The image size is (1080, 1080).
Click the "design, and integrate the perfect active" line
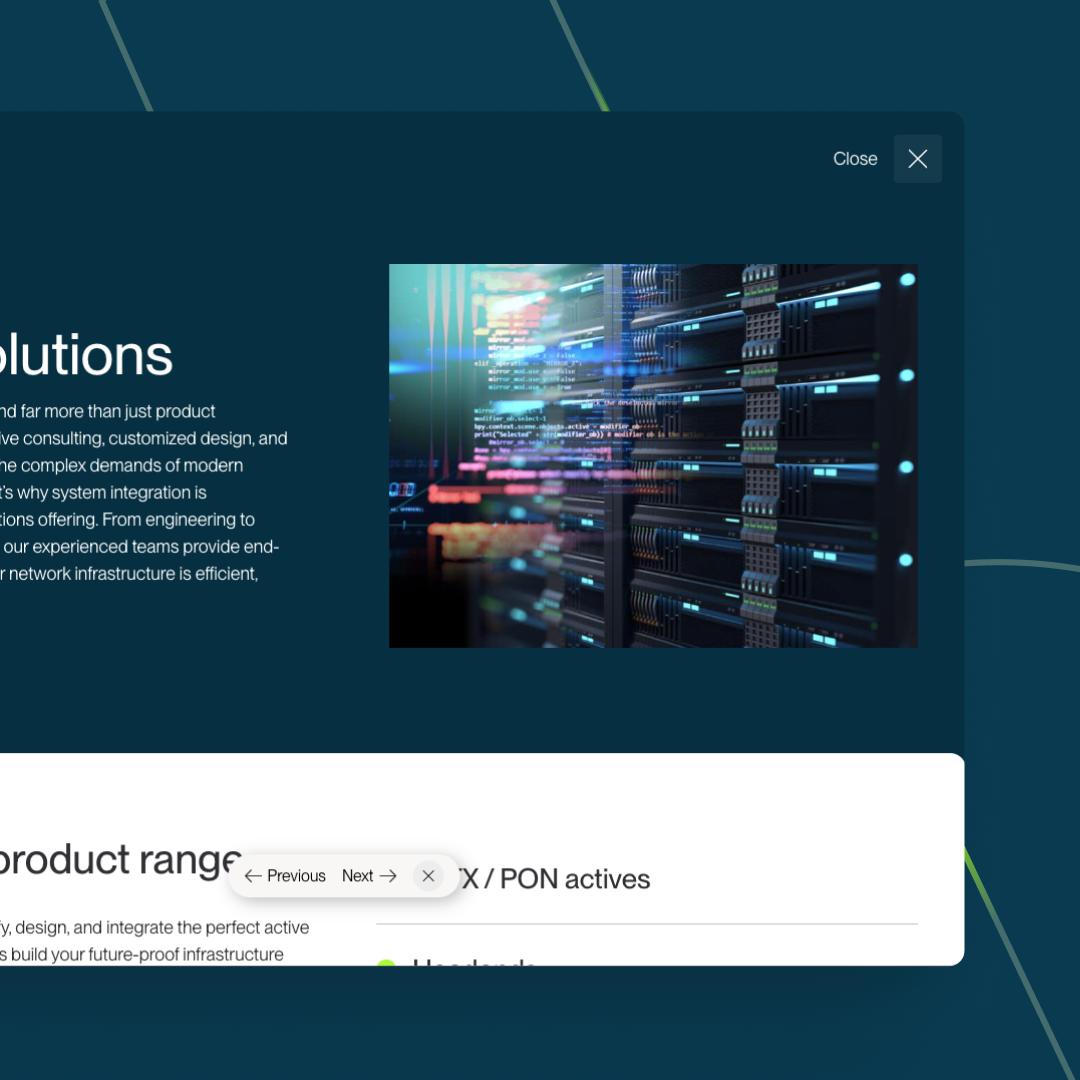(154, 927)
